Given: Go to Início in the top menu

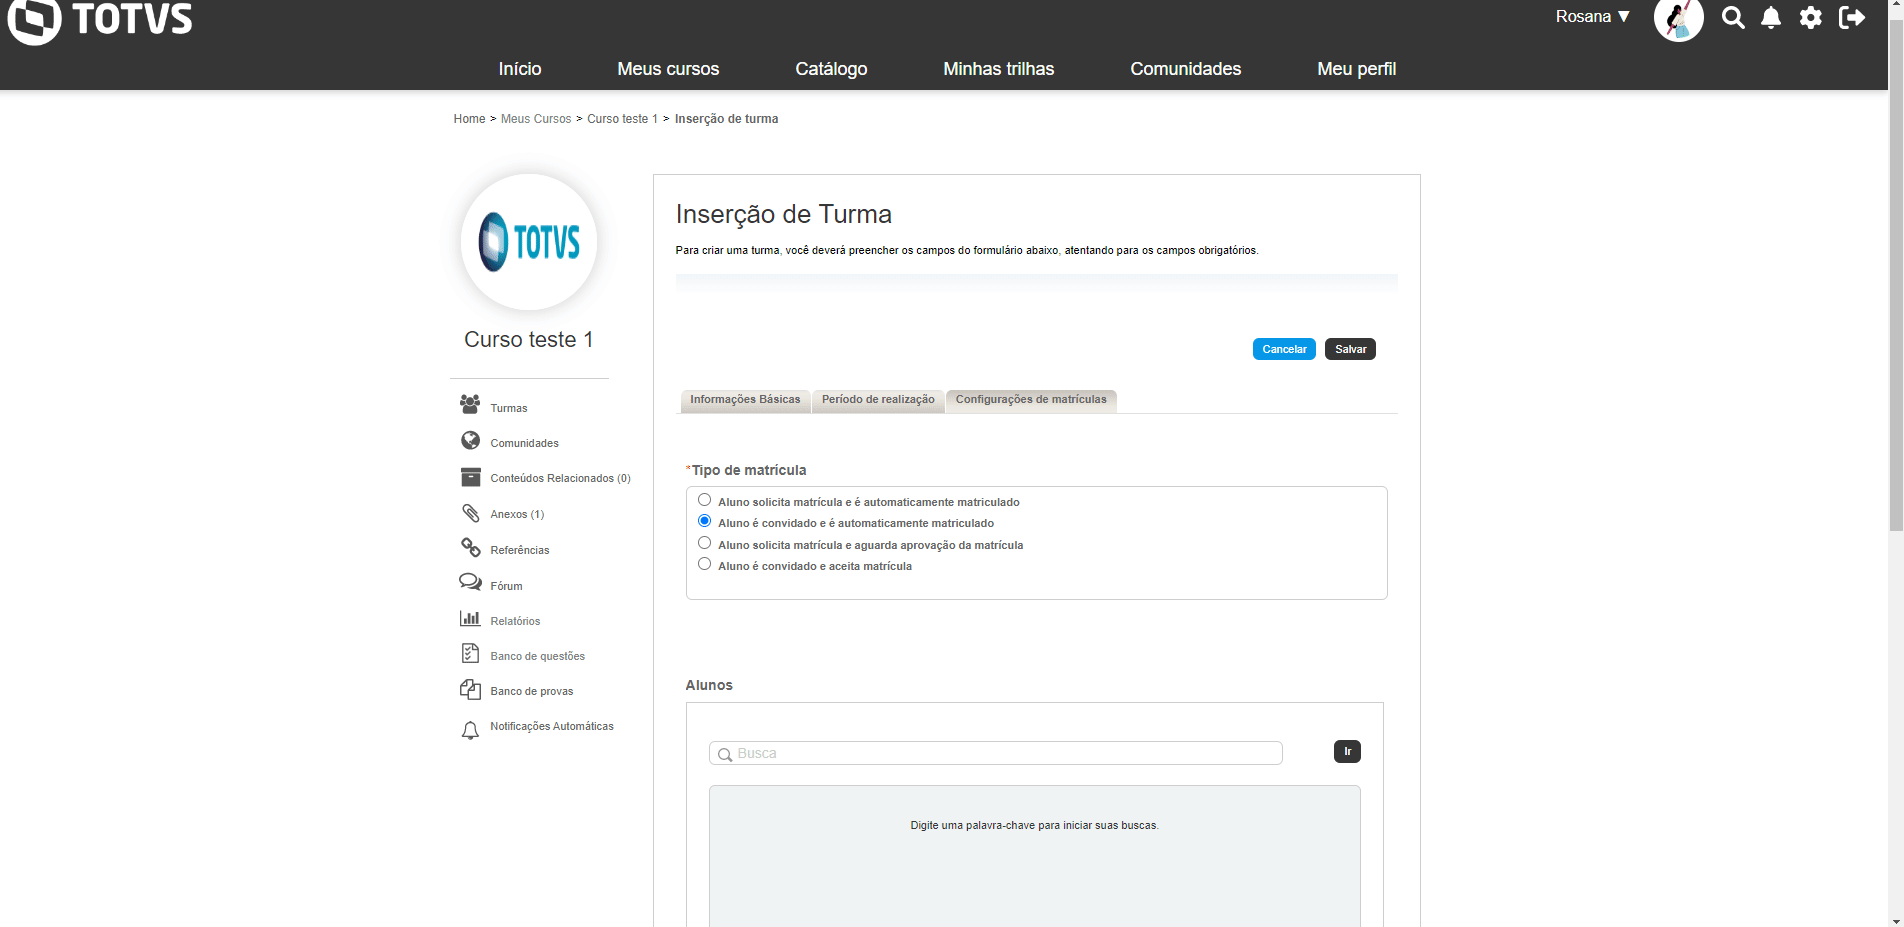Looking at the screenshot, I should [520, 69].
